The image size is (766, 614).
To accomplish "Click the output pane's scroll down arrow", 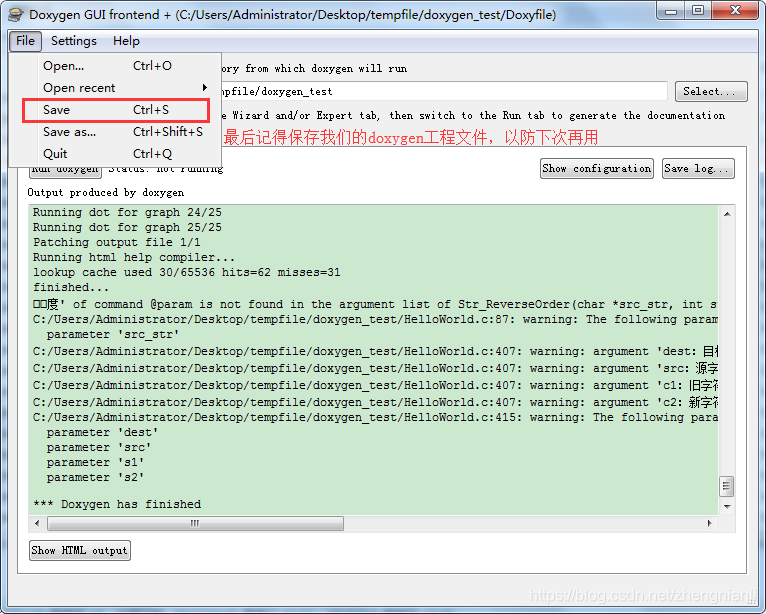I will [x=727, y=507].
